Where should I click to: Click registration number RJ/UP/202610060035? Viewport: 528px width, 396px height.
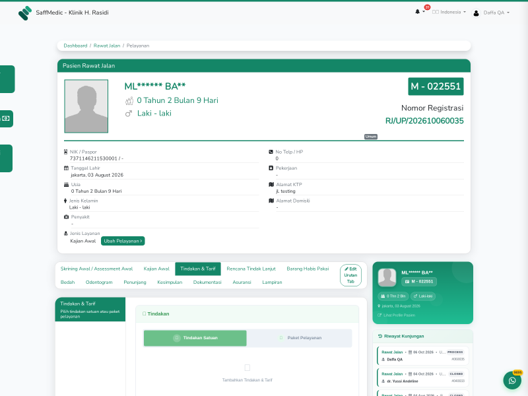(x=424, y=121)
